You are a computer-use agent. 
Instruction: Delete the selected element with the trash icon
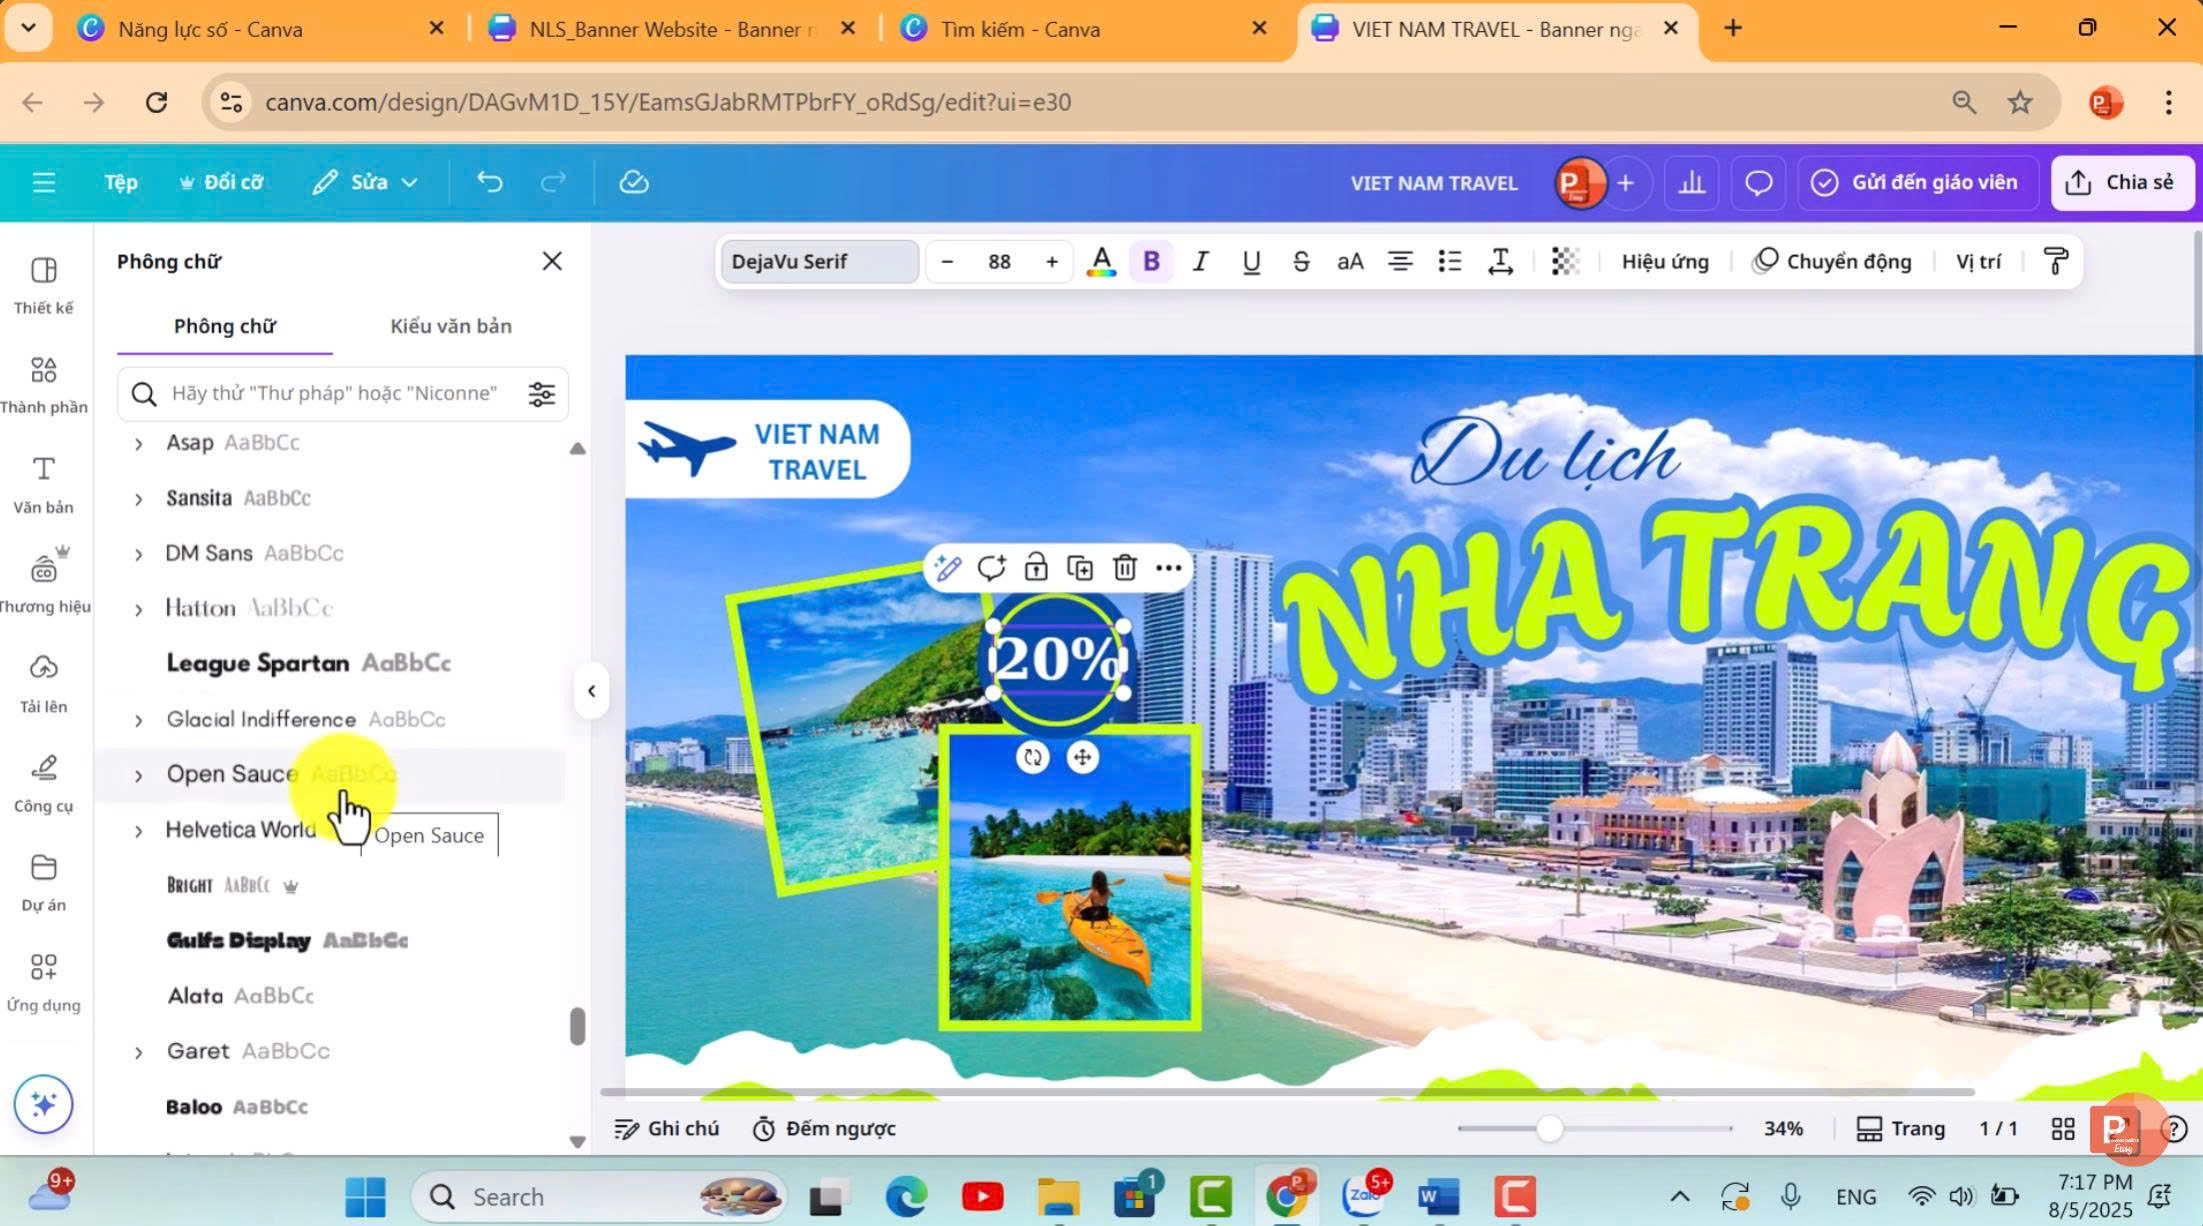pos(1124,568)
